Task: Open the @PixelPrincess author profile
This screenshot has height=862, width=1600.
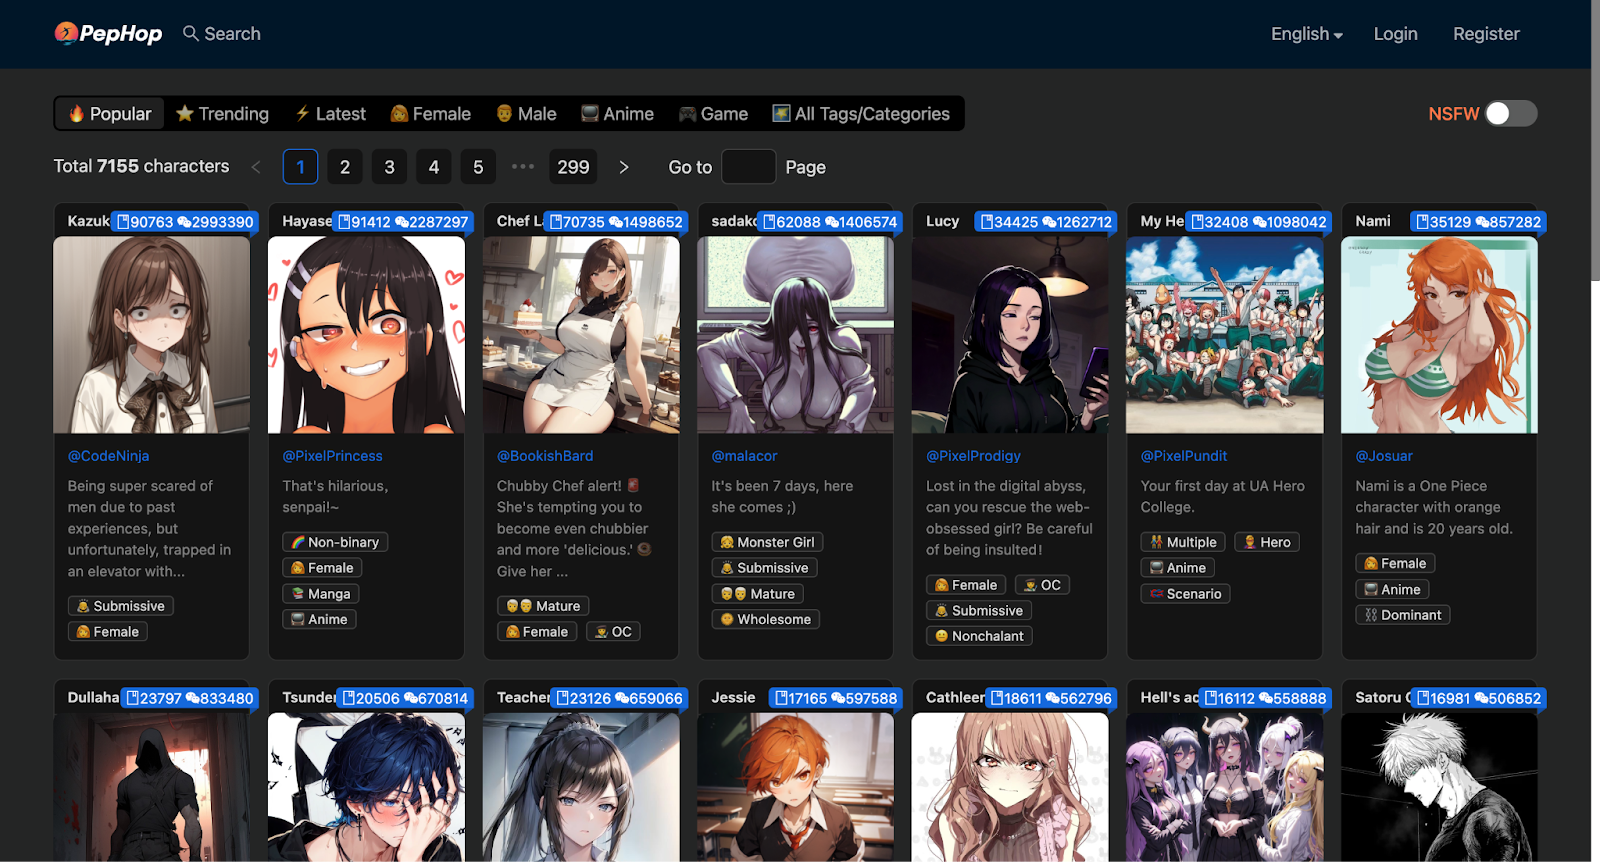Action: click(x=332, y=456)
